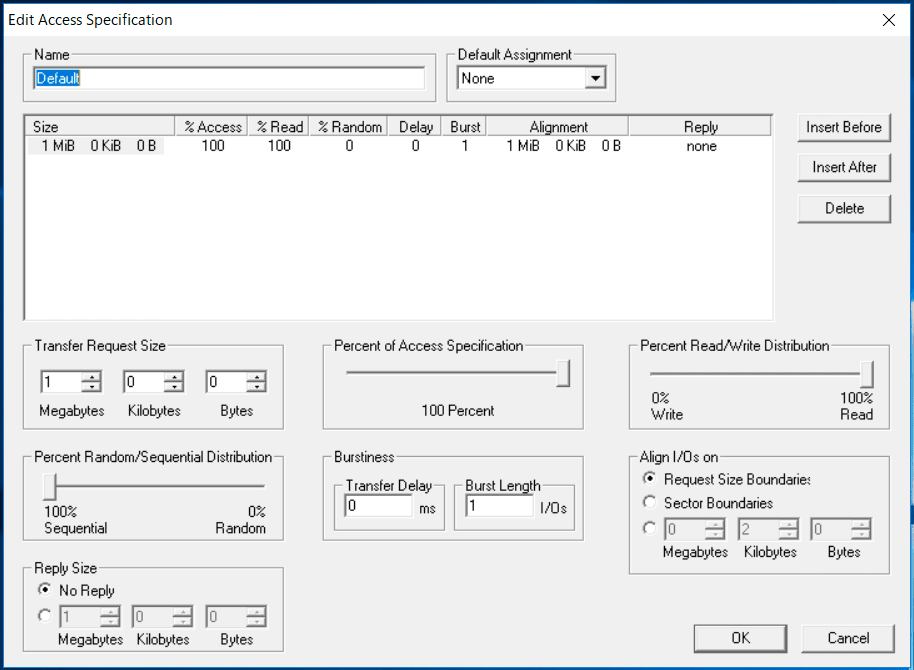Click the row's Alignment value 1 MiB 0 KiB 0 B
The width and height of the screenshot is (914, 670).
563,146
